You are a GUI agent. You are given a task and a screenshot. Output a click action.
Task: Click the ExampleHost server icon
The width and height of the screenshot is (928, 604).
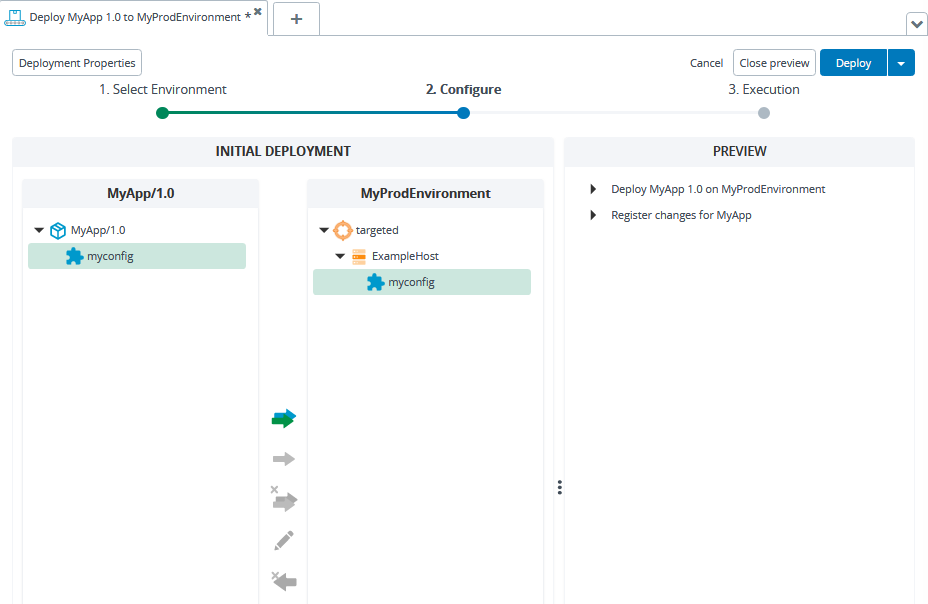359,256
